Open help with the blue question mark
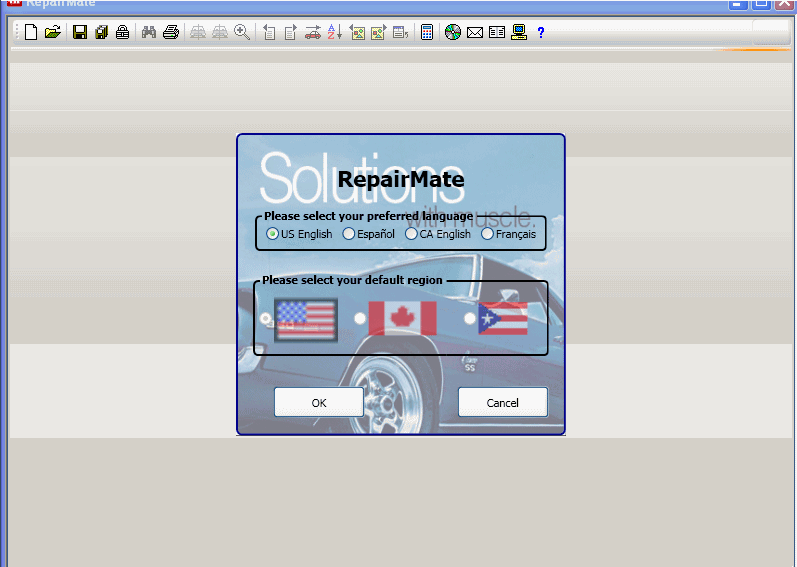Viewport: 797px width, 567px height. [x=541, y=33]
